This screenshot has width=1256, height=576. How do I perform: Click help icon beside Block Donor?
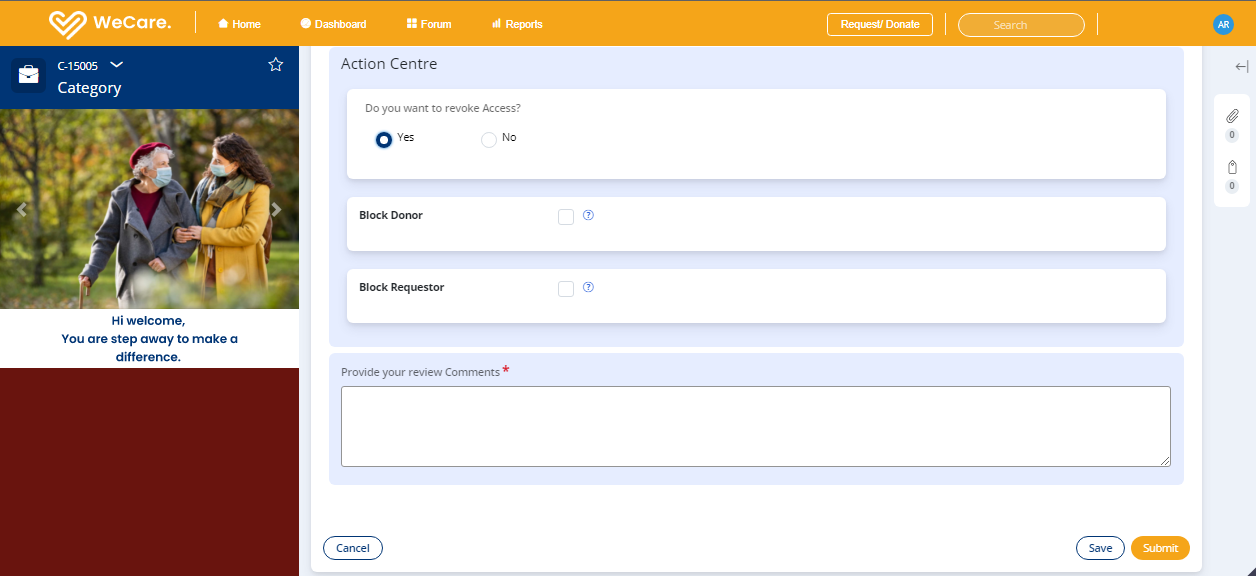pos(588,215)
